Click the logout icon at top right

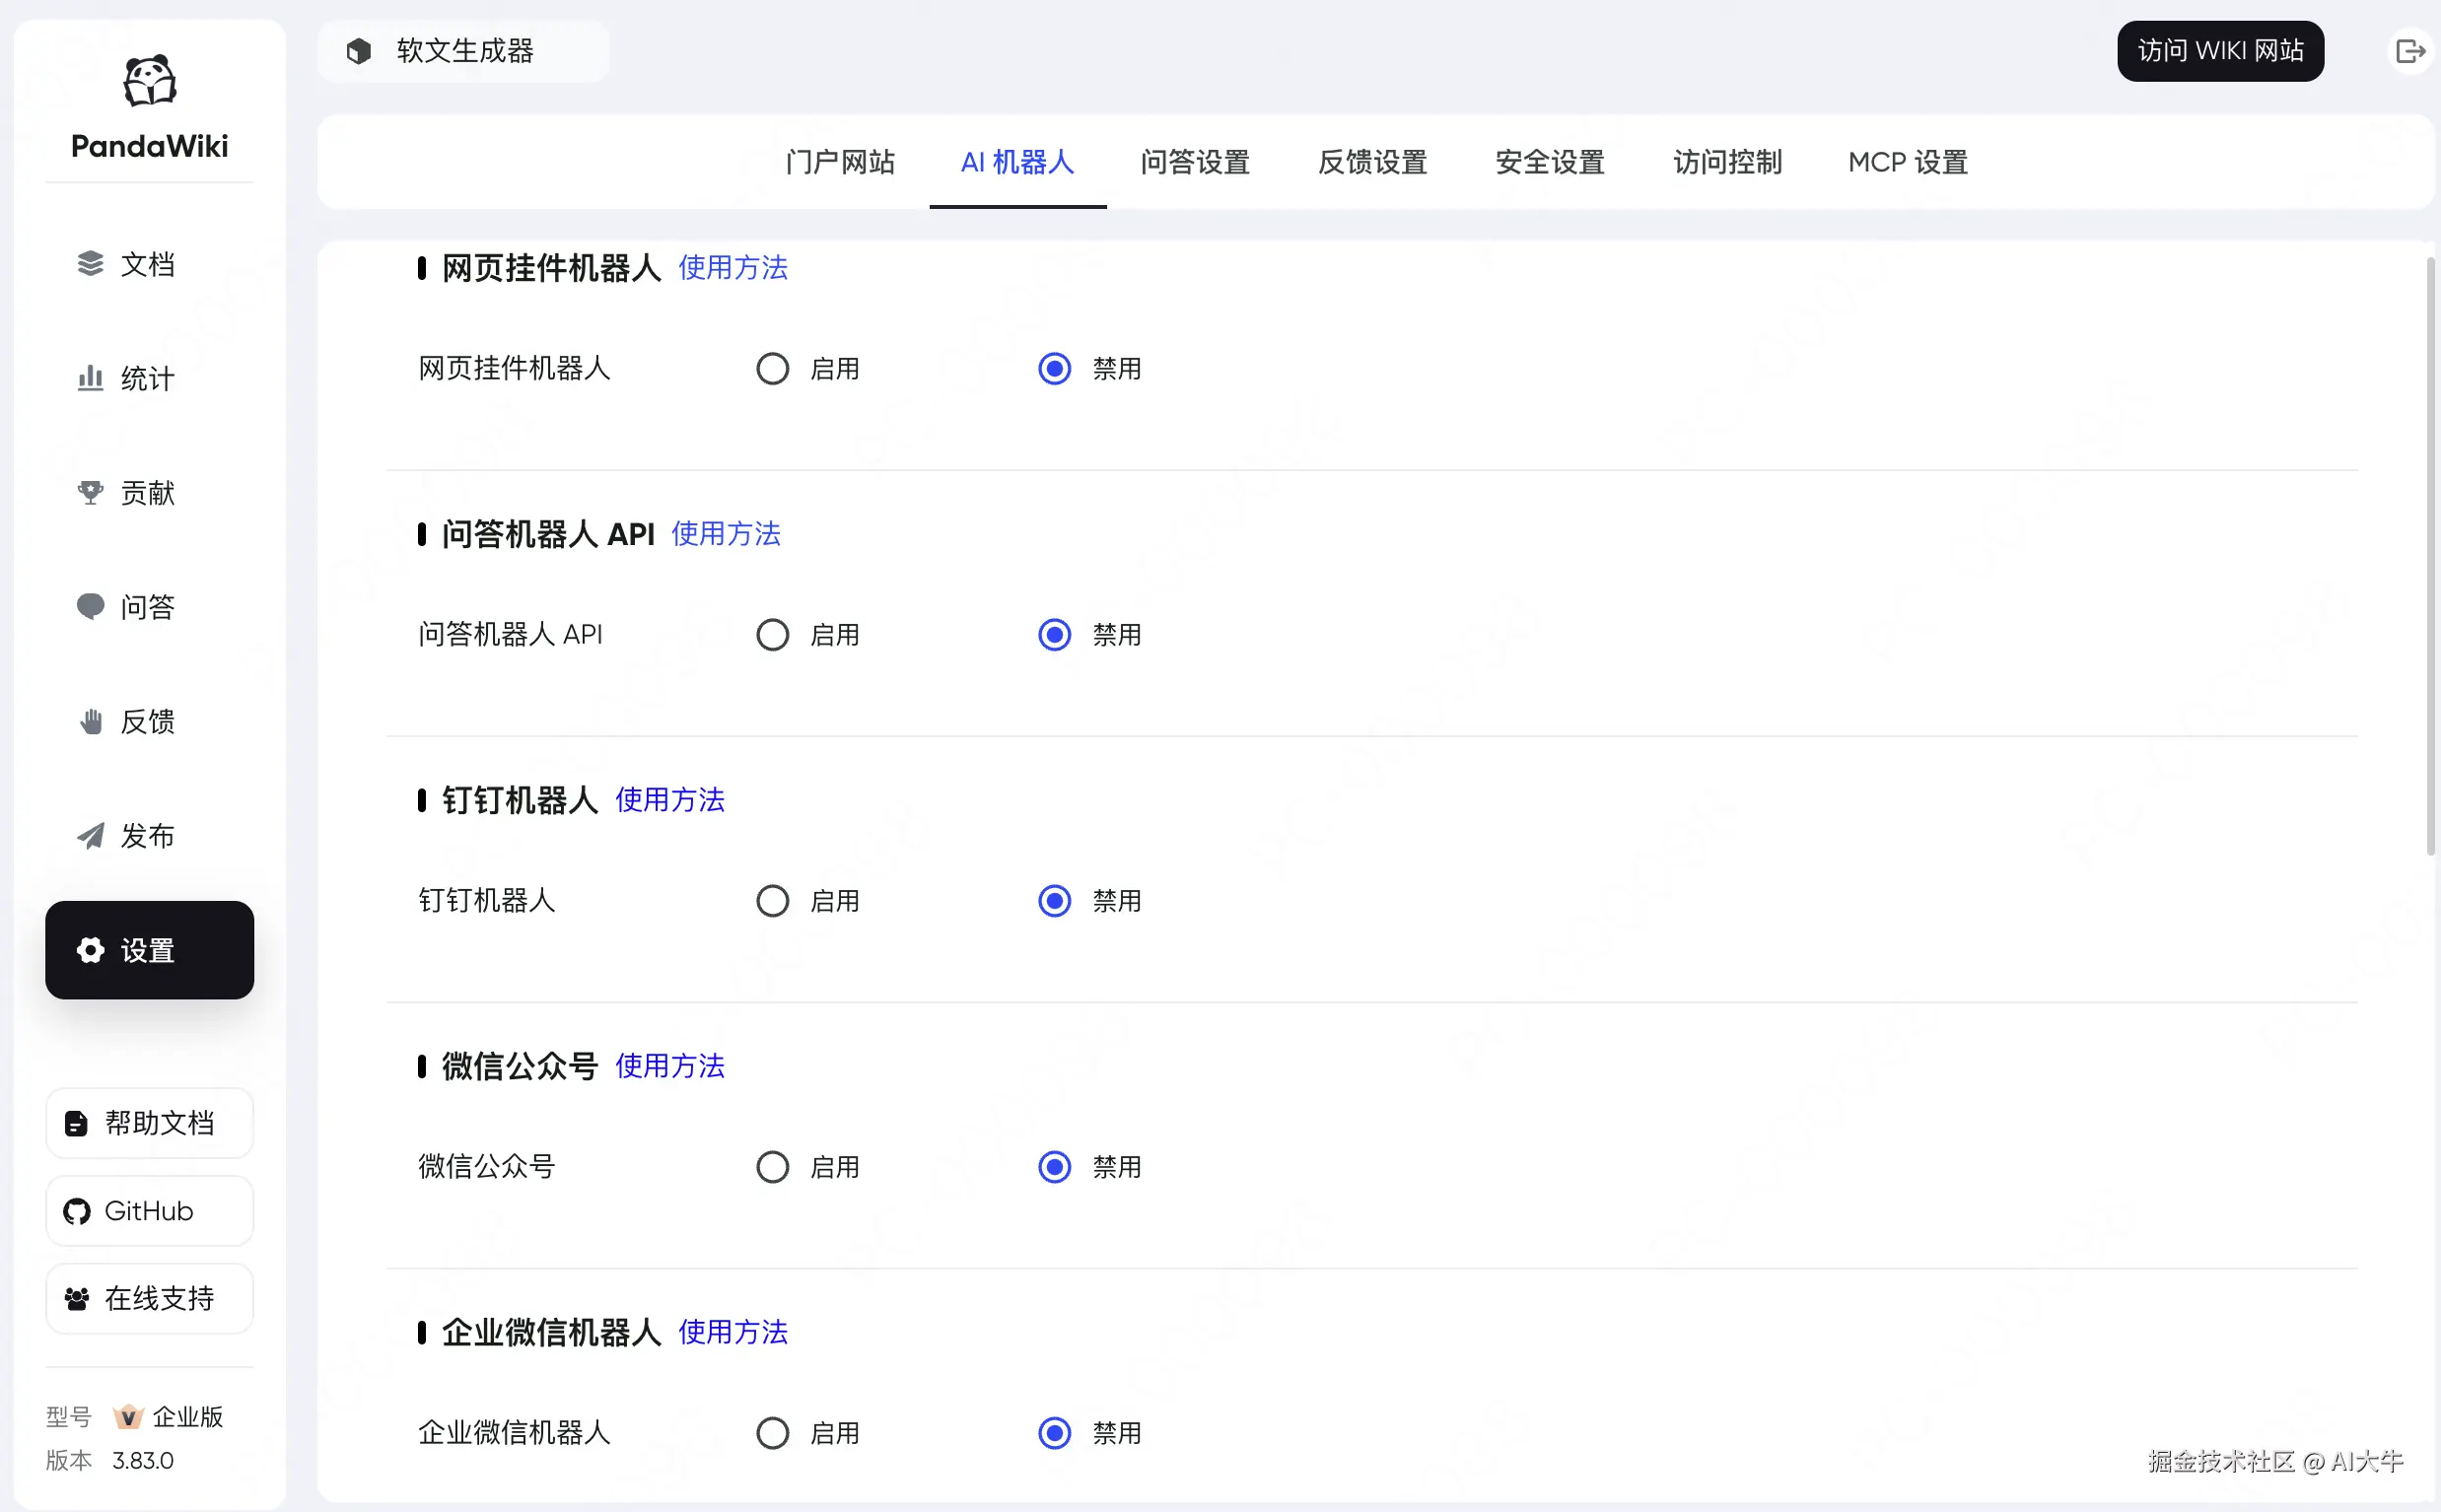[x=2409, y=51]
